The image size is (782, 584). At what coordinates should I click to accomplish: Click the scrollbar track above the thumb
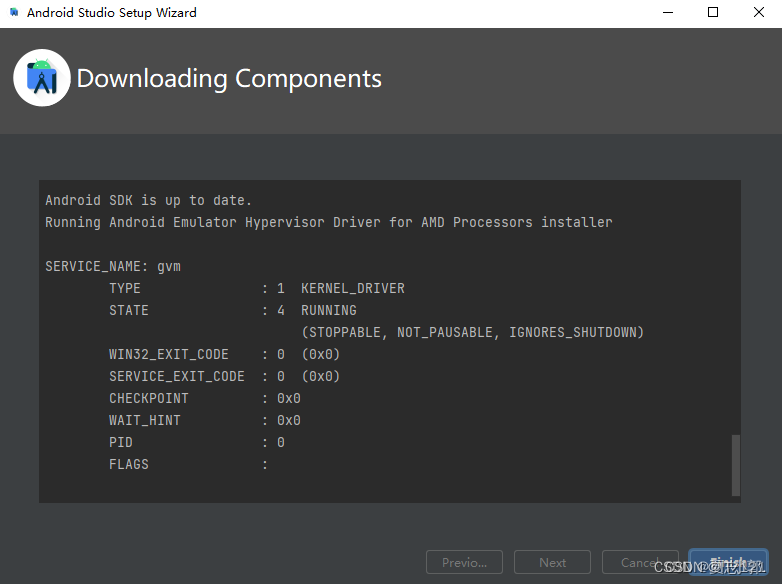(736, 307)
